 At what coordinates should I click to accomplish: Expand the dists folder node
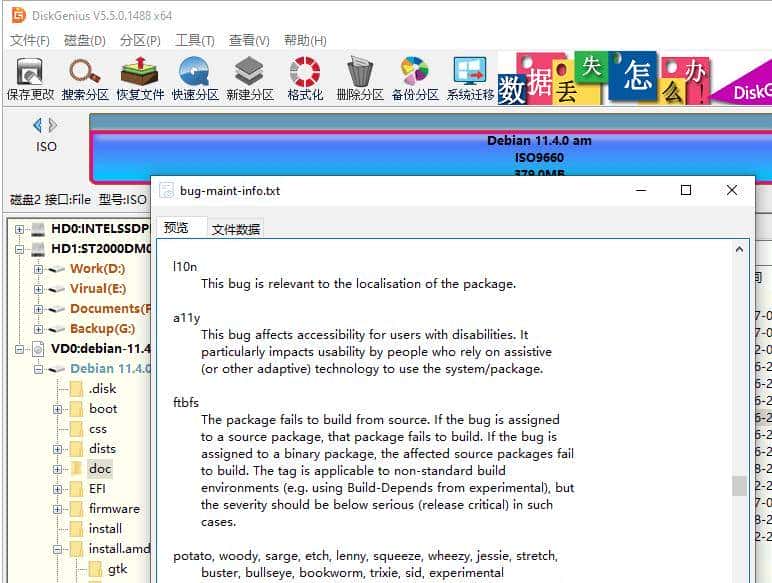[x=58, y=449]
